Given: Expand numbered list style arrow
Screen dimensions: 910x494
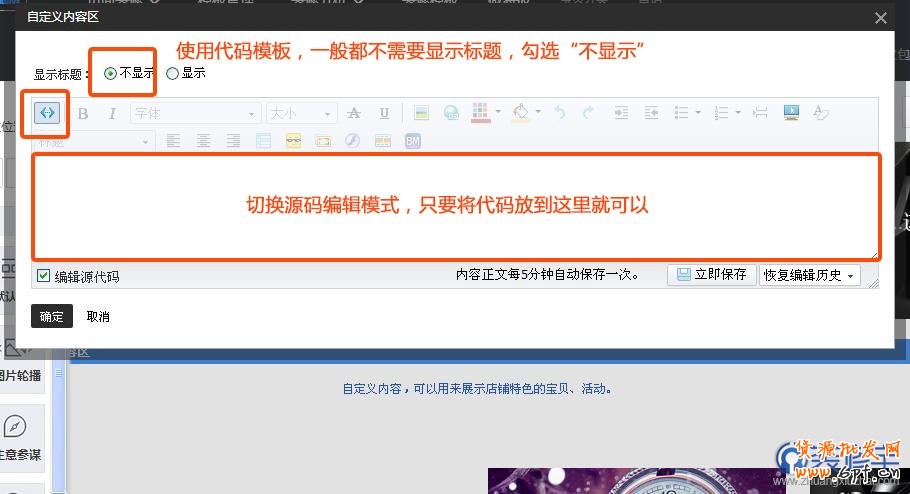Looking at the screenshot, I should (x=738, y=112).
